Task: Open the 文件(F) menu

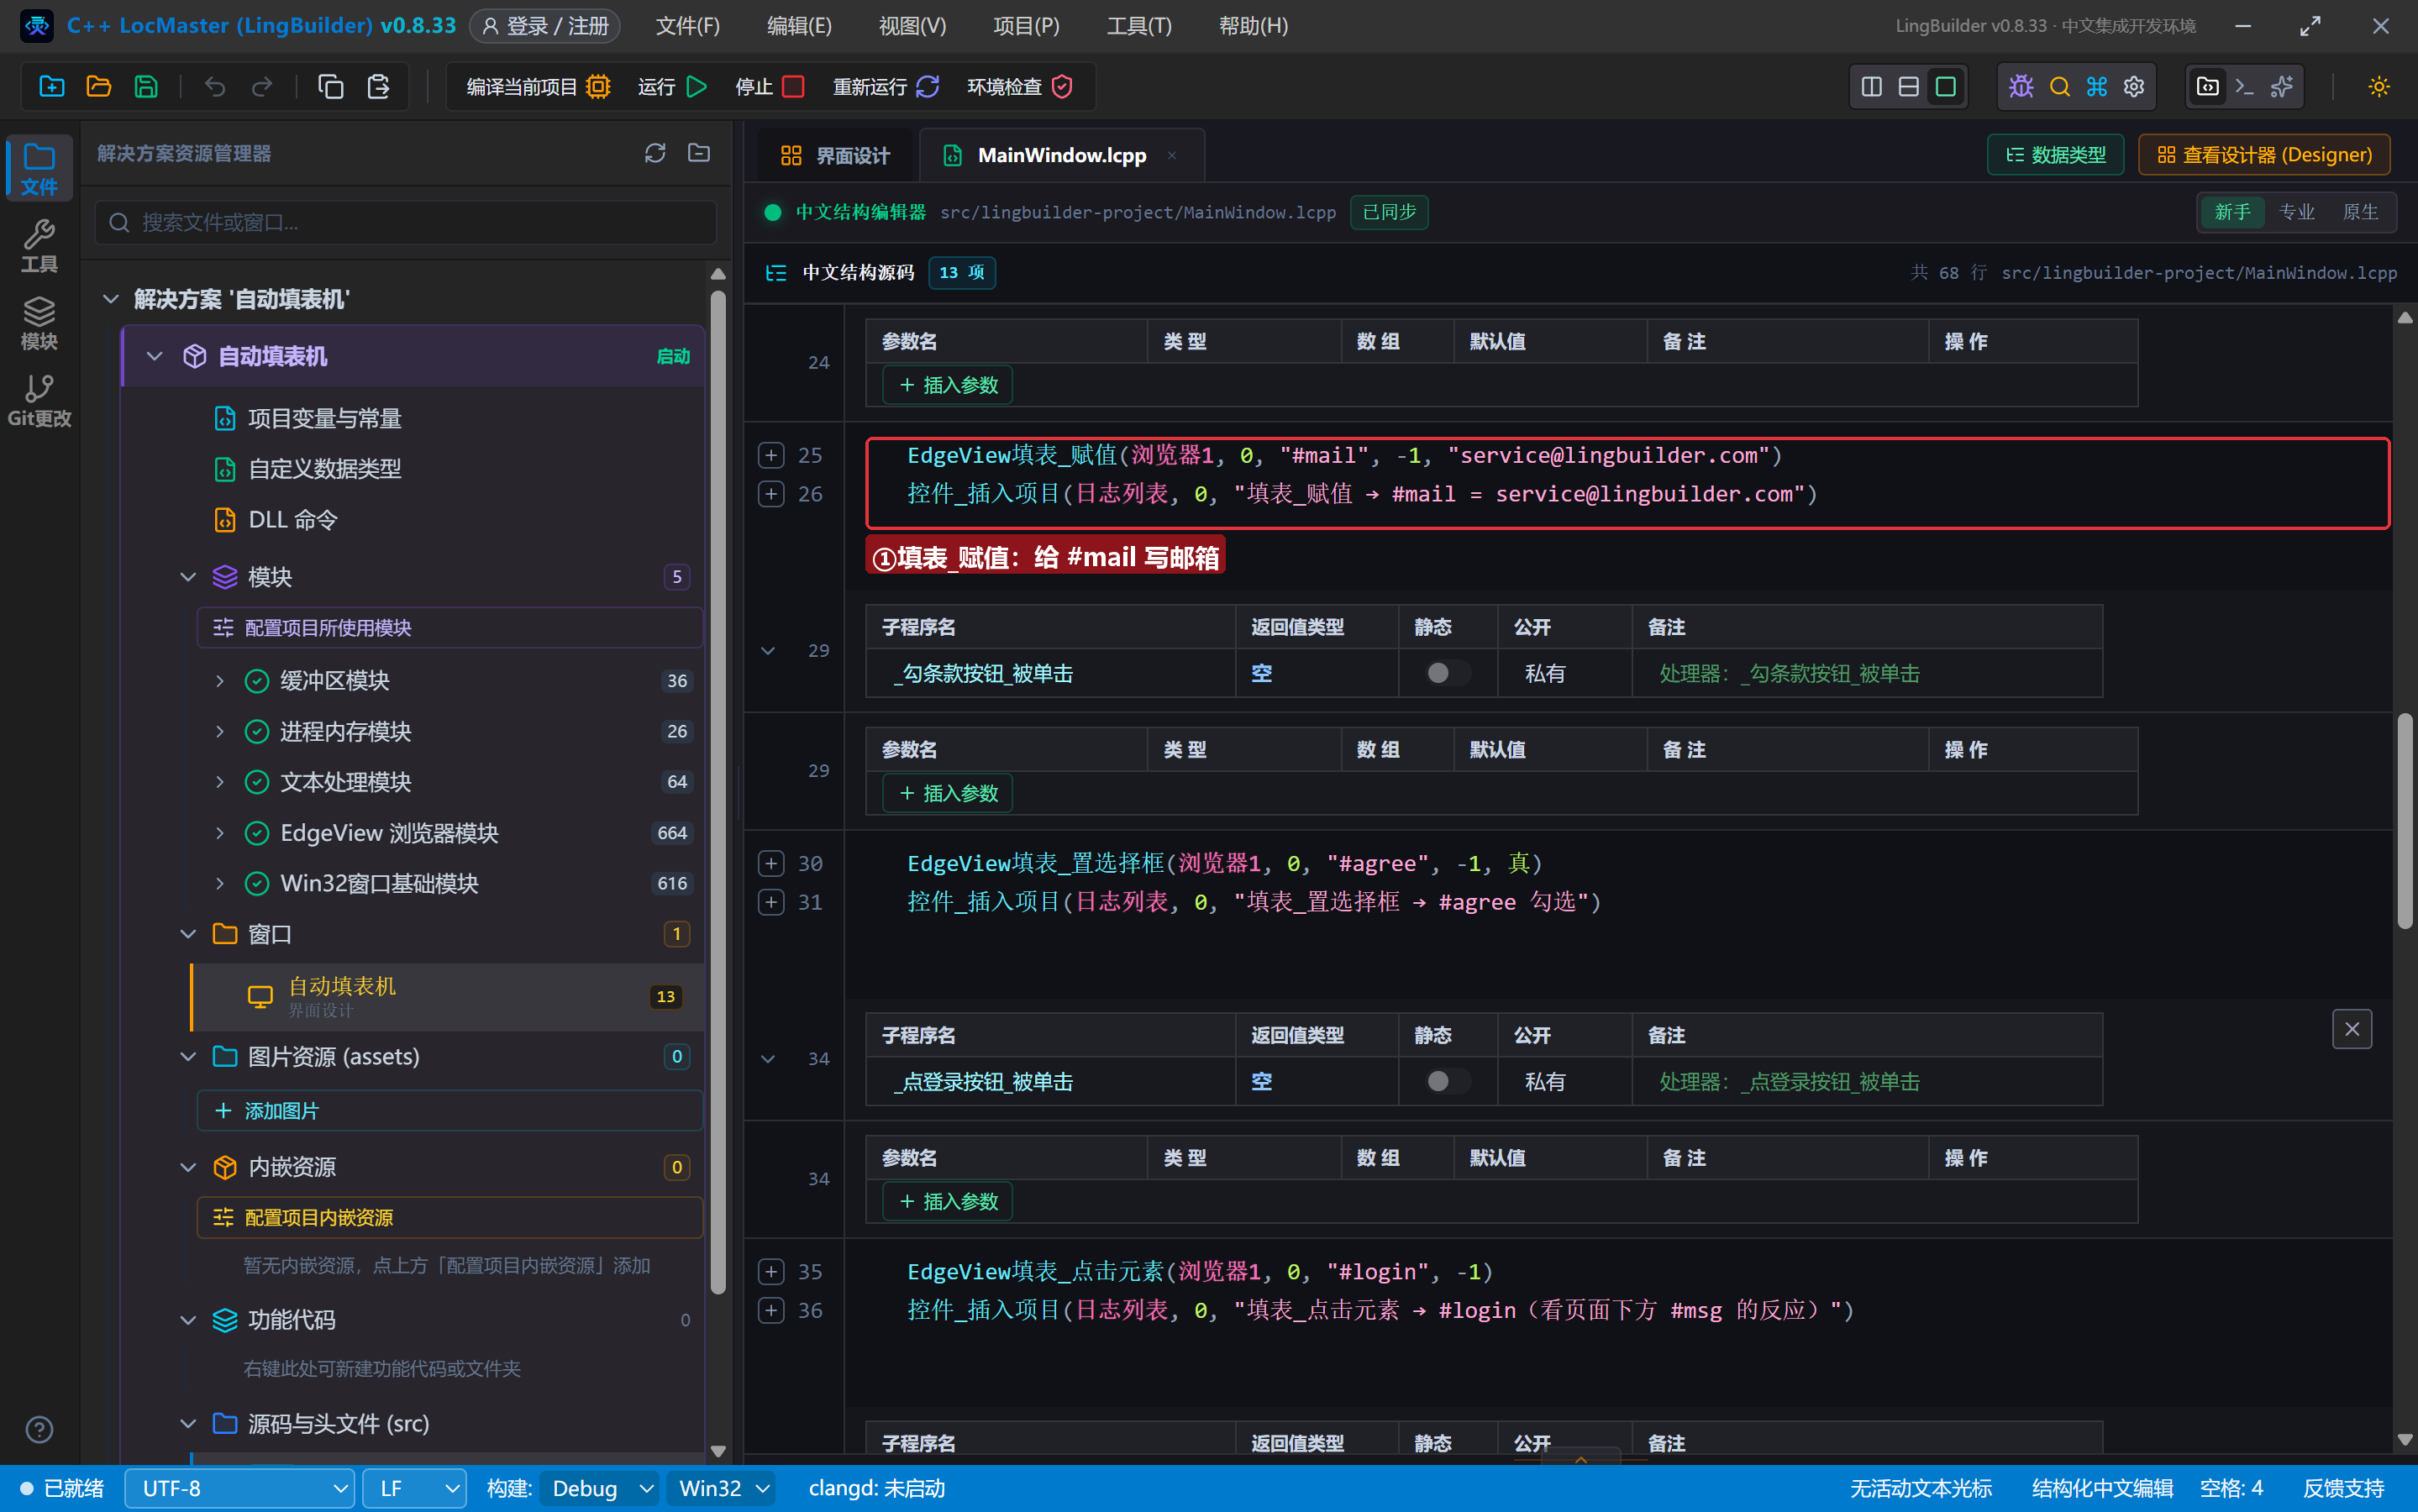Action: click(x=687, y=26)
